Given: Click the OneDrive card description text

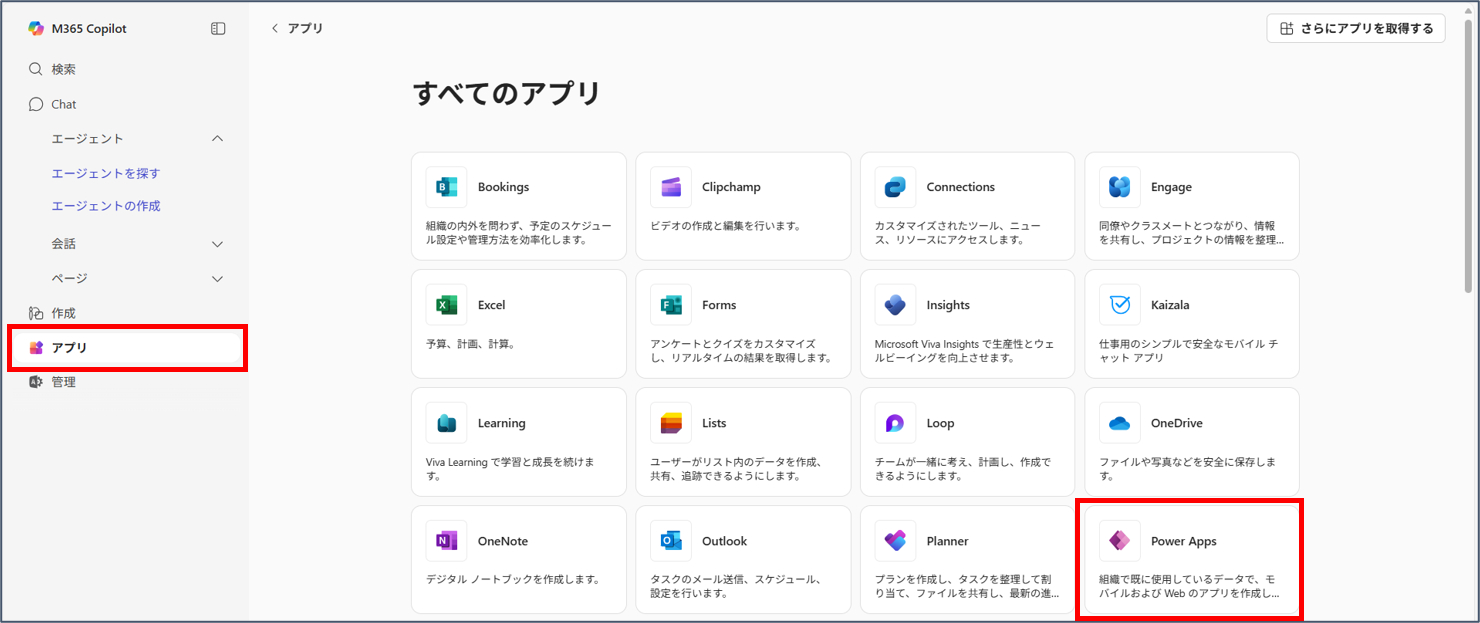Looking at the screenshot, I should click(1188, 469).
